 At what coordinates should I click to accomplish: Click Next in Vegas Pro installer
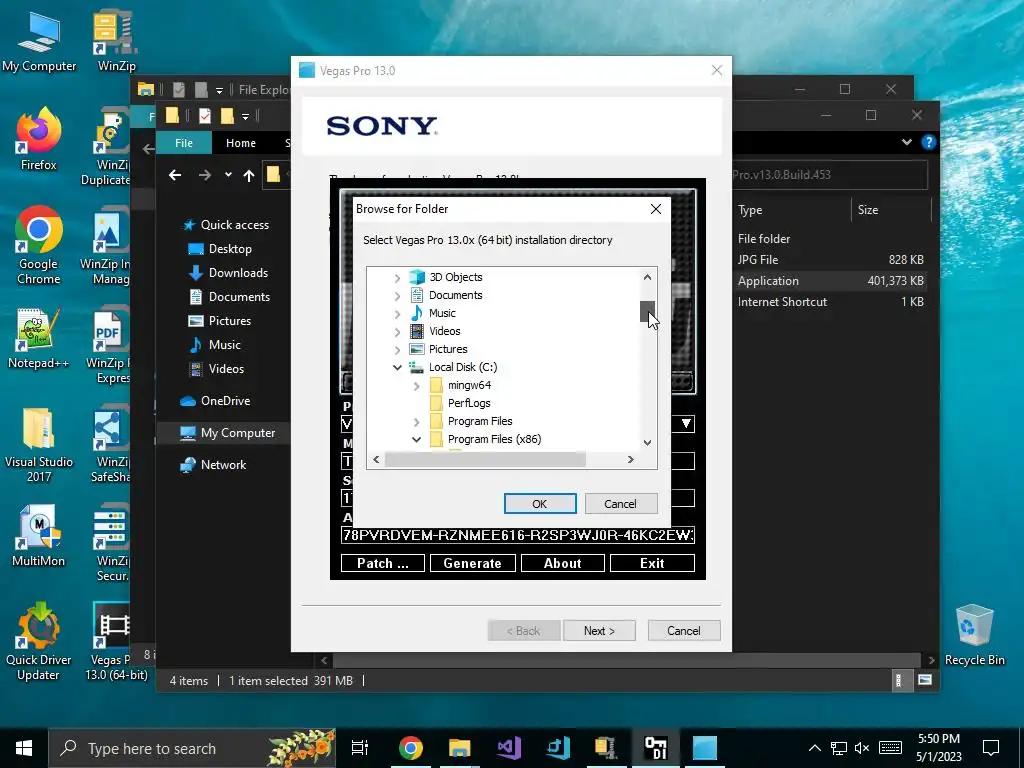tap(599, 630)
